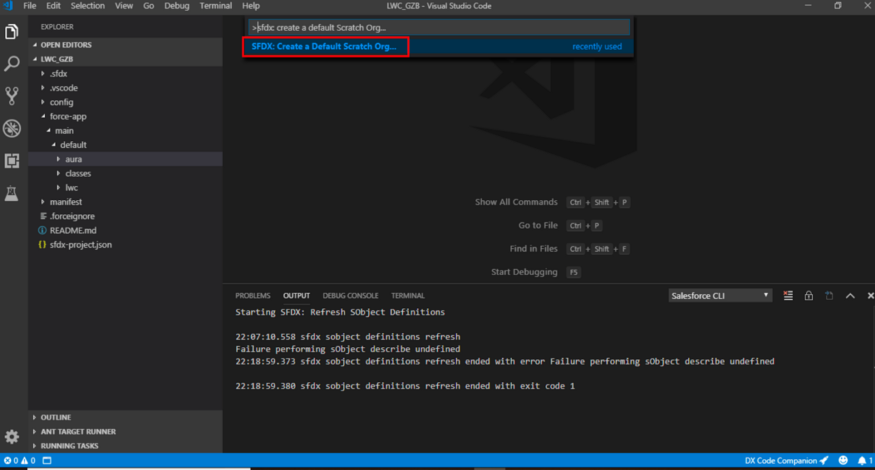This screenshot has width=875, height=470.
Task: Open the Extensions view in activity bar
Action: point(12,161)
